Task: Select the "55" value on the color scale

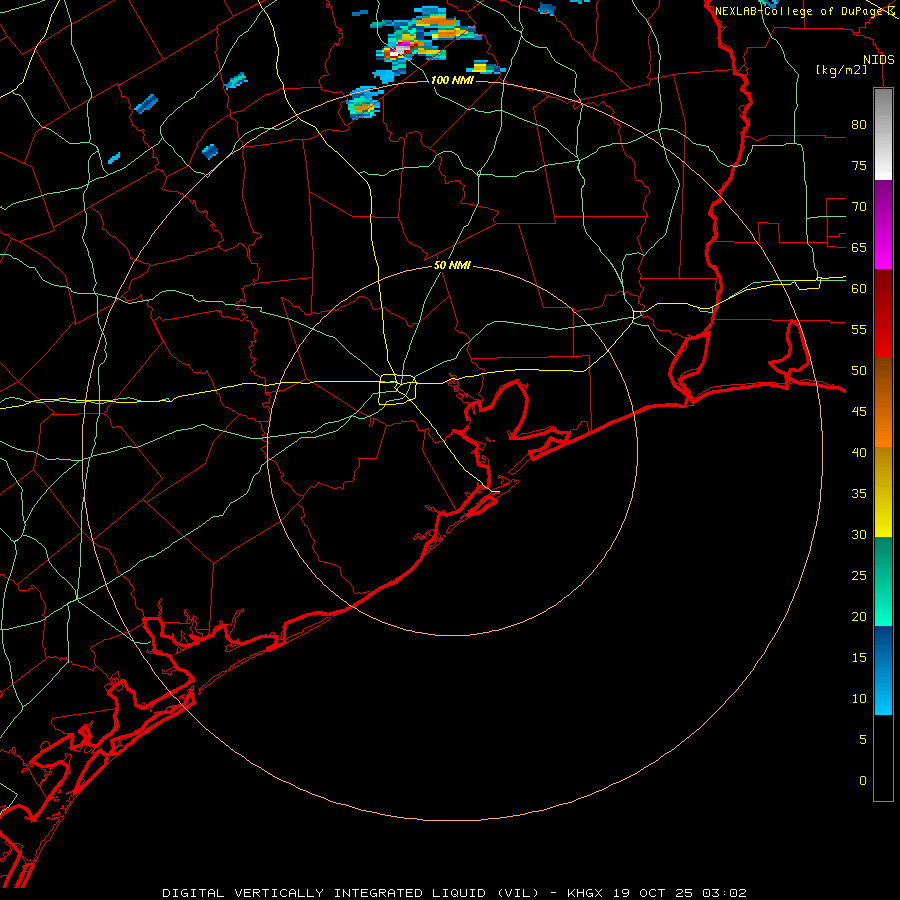Action: (859, 330)
